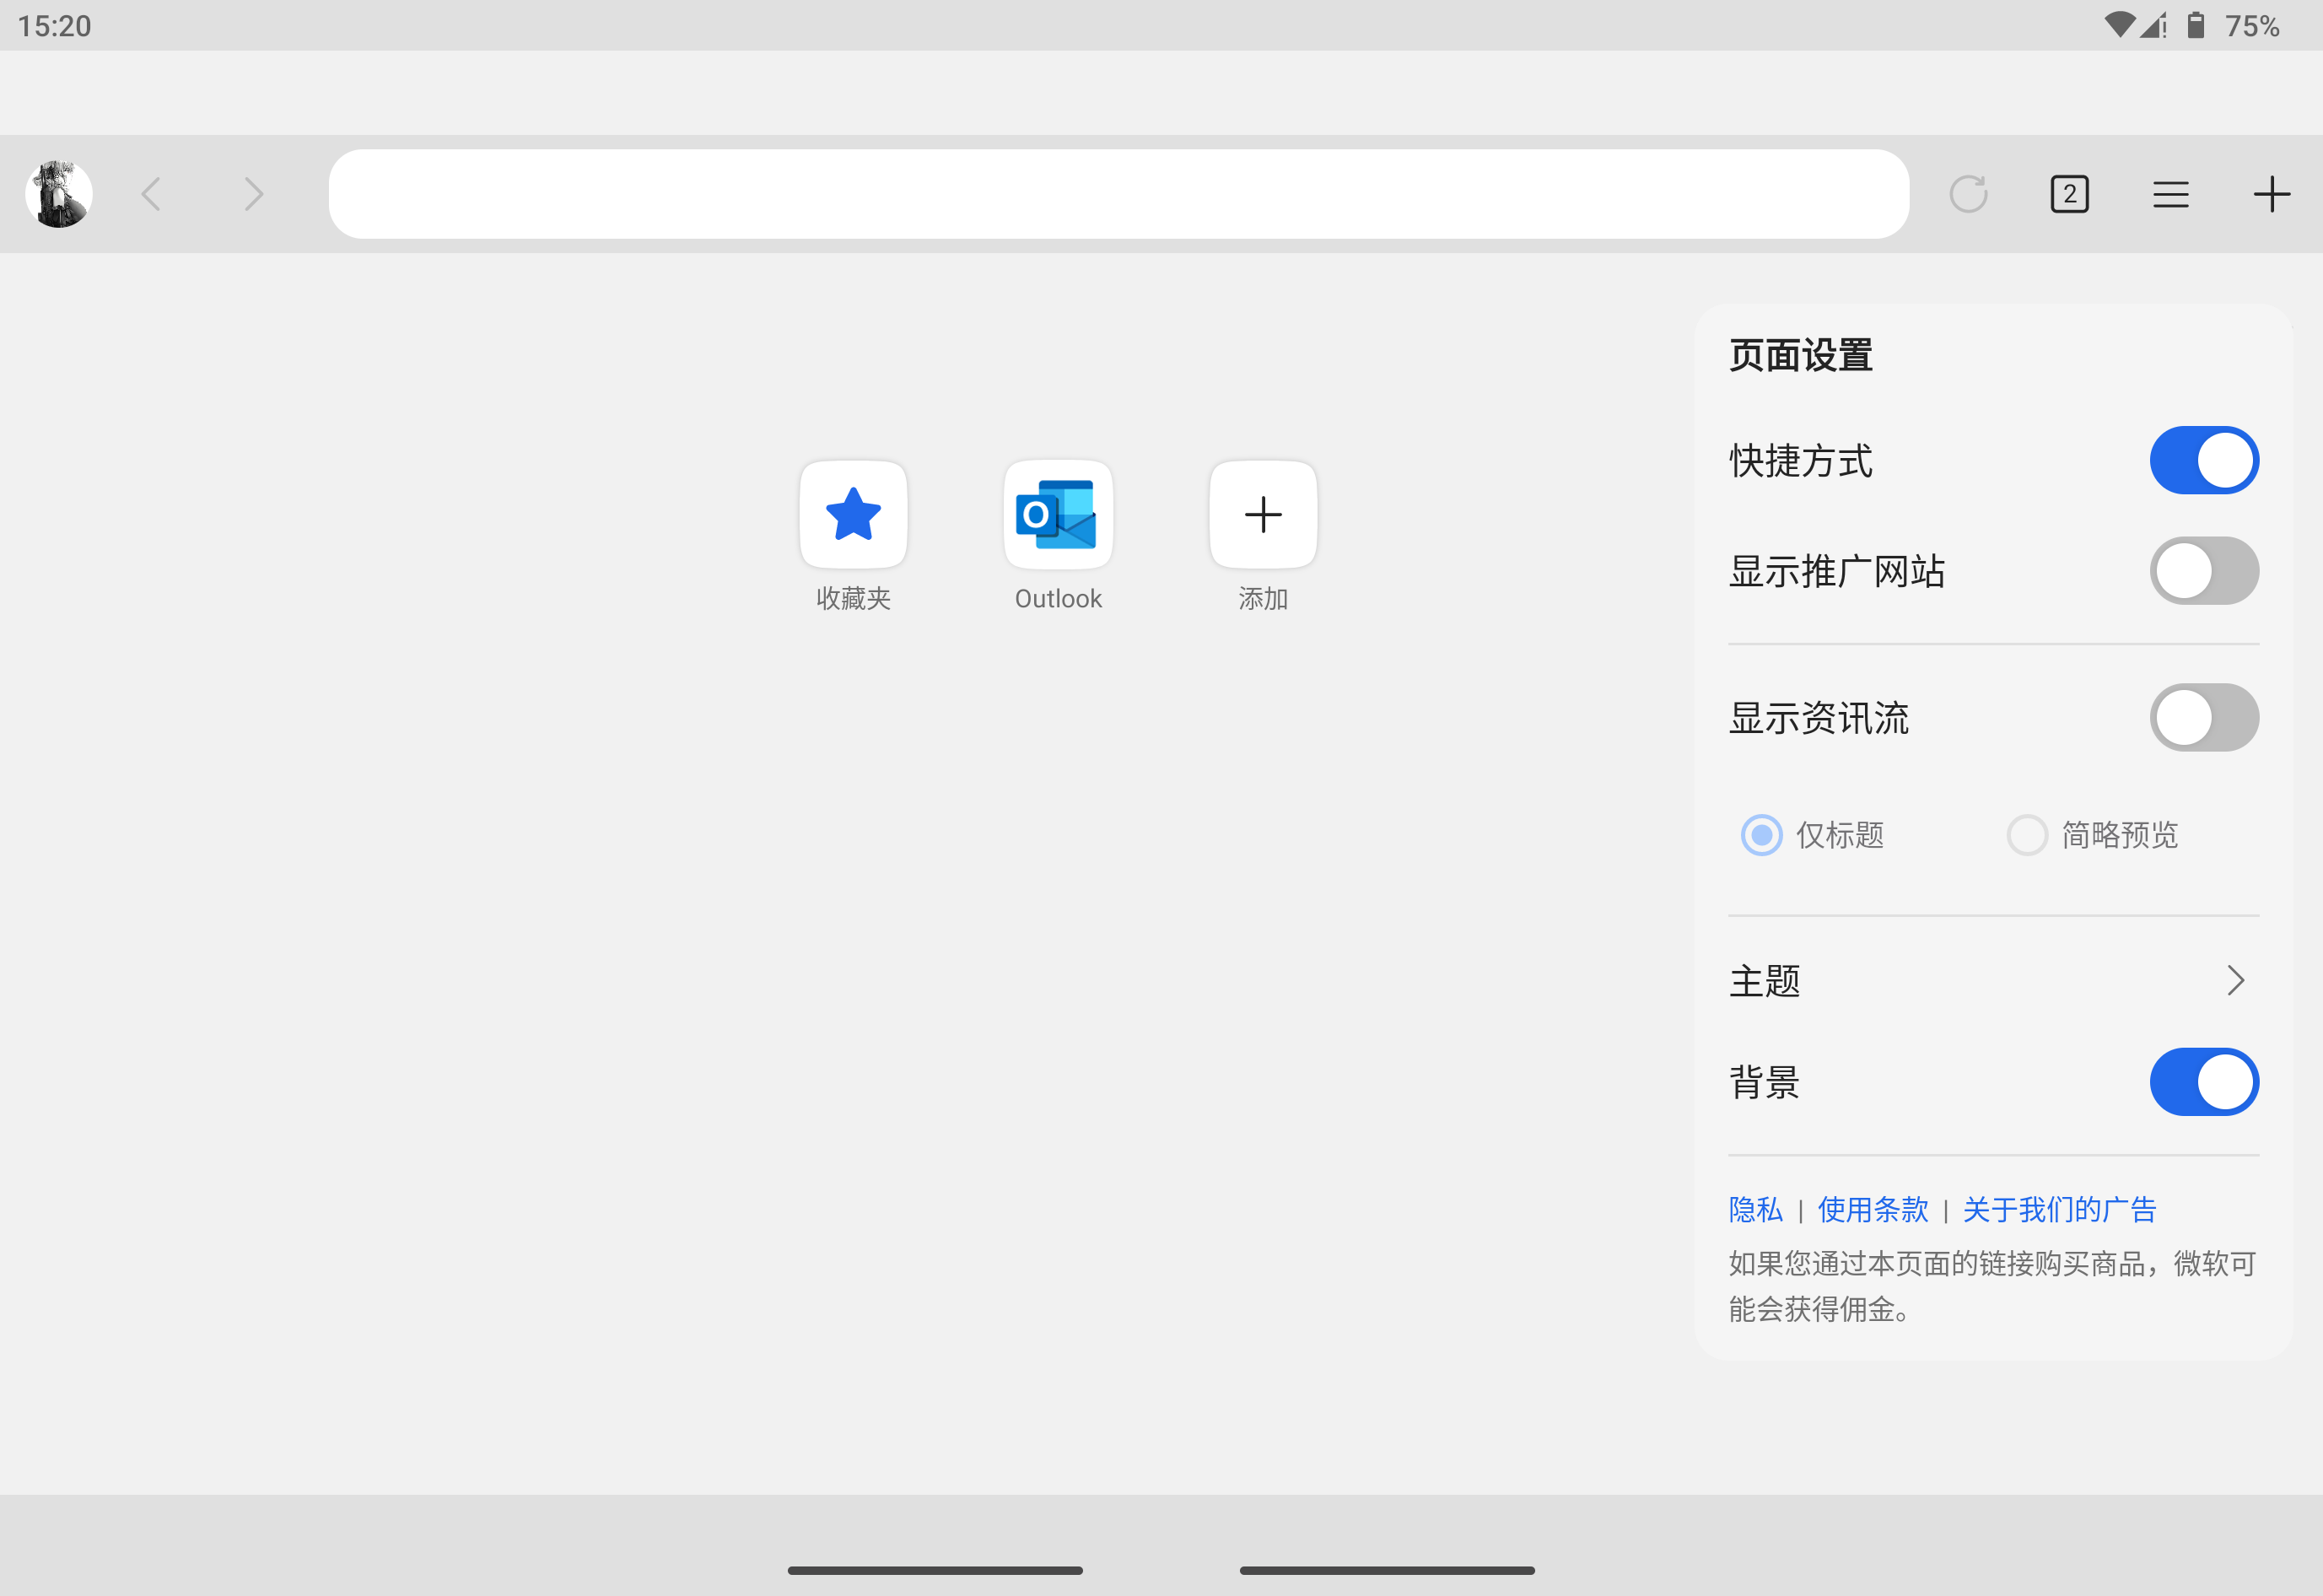The height and width of the screenshot is (1596, 2323).
Task: Tap the 添加 add shortcut tile
Action: 1262,537
